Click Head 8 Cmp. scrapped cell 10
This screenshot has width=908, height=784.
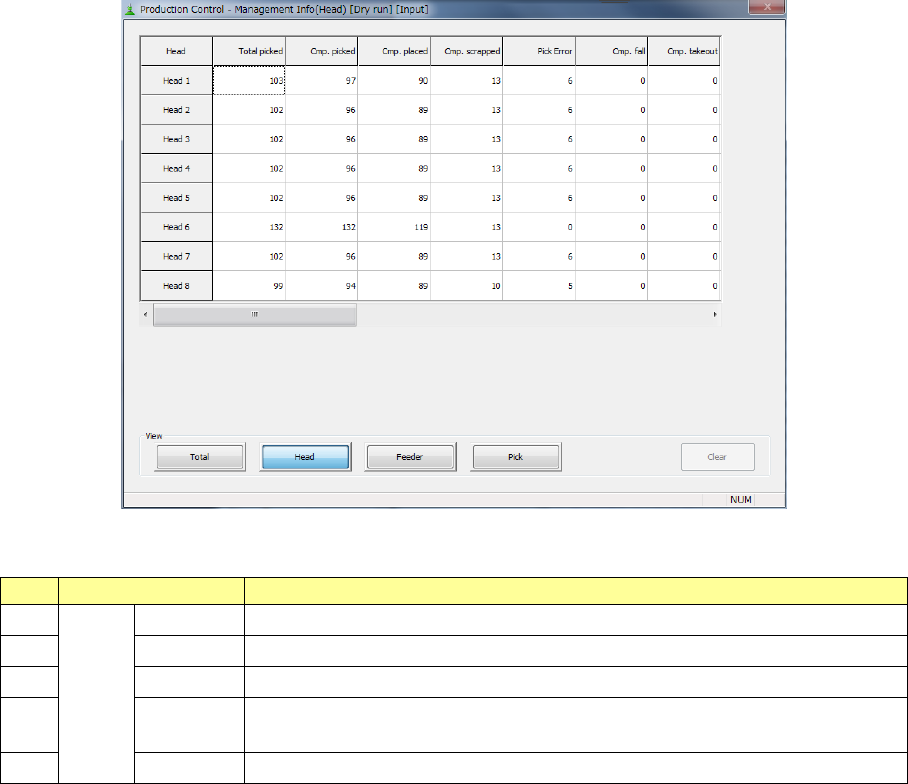click(x=467, y=286)
